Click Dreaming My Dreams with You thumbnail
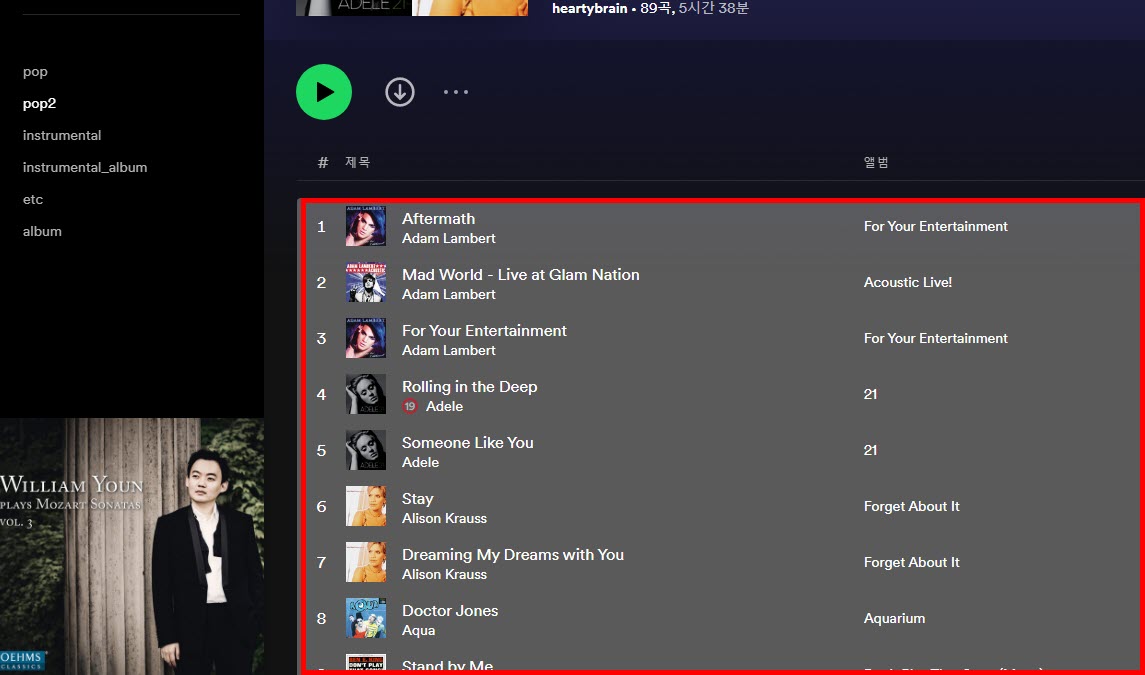Image resolution: width=1145 pixels, height=675 pixels. (366, 562)
